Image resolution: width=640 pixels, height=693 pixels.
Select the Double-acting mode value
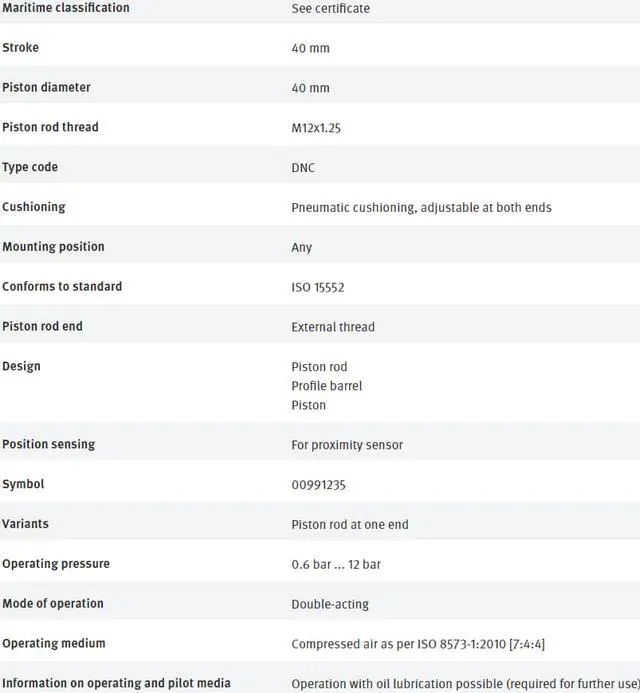pyautogui.click(x=330, y=604)
